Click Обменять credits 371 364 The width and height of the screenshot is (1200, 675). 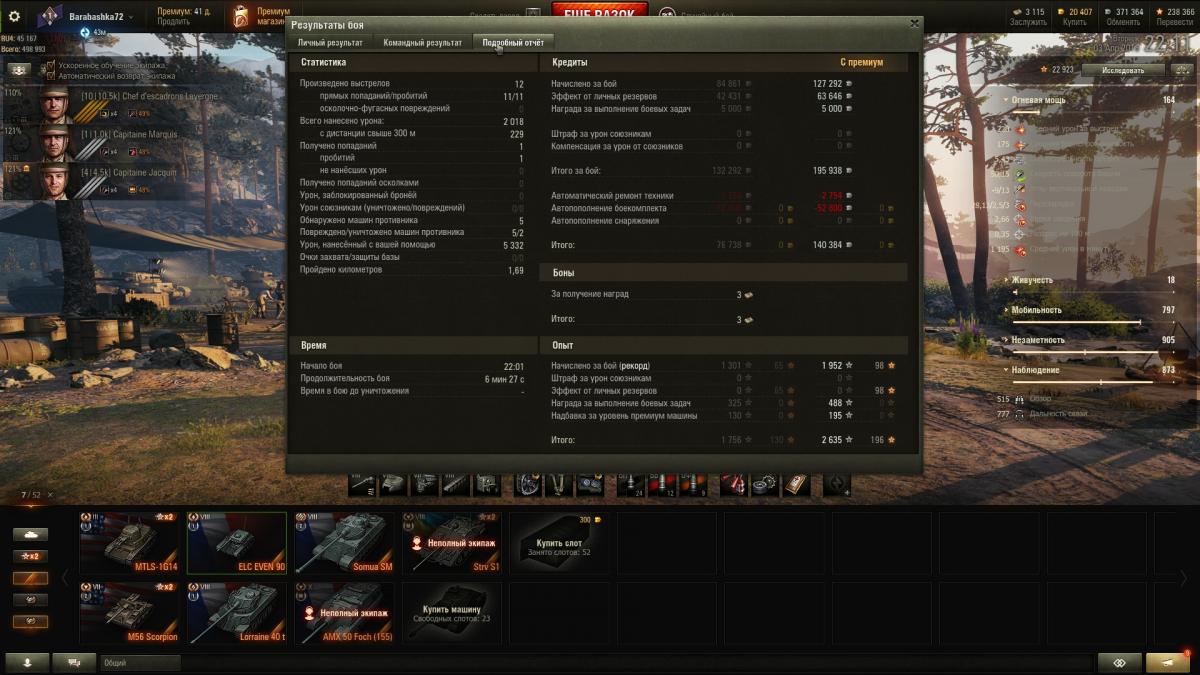[x=1123, y=16]
